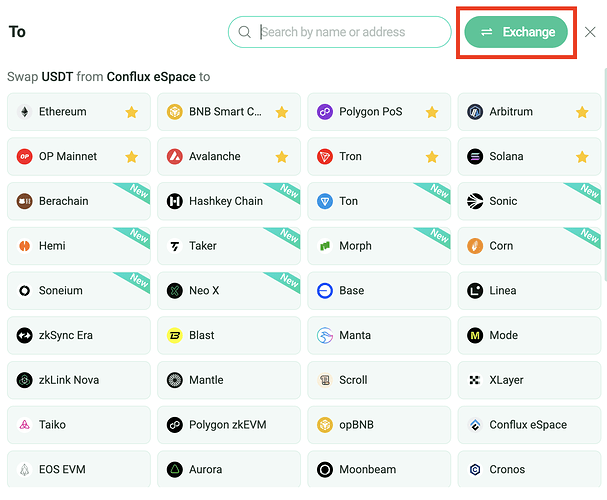Select the EOS EVM network
This screenshot has height=500, width=607.
tap(79, 469)
